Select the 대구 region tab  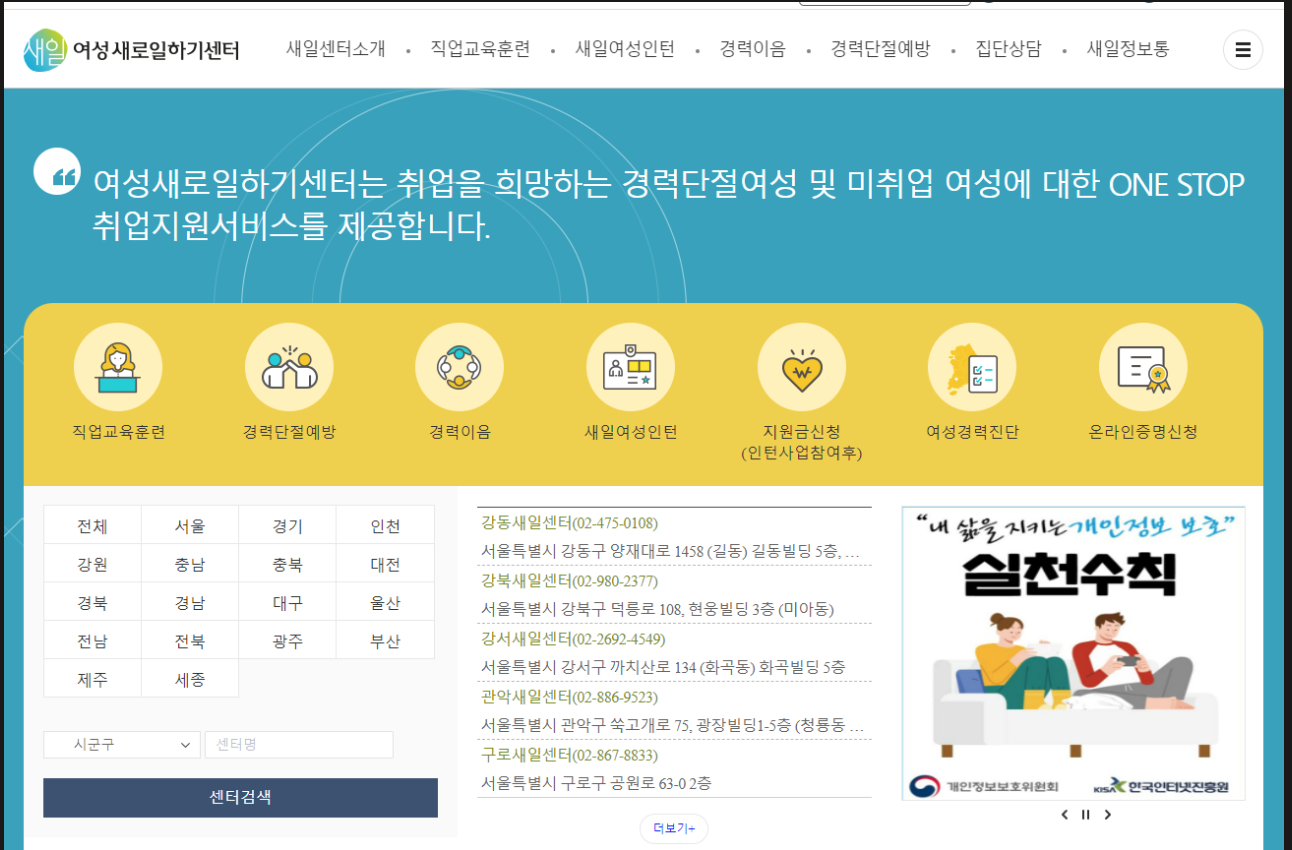287,602
